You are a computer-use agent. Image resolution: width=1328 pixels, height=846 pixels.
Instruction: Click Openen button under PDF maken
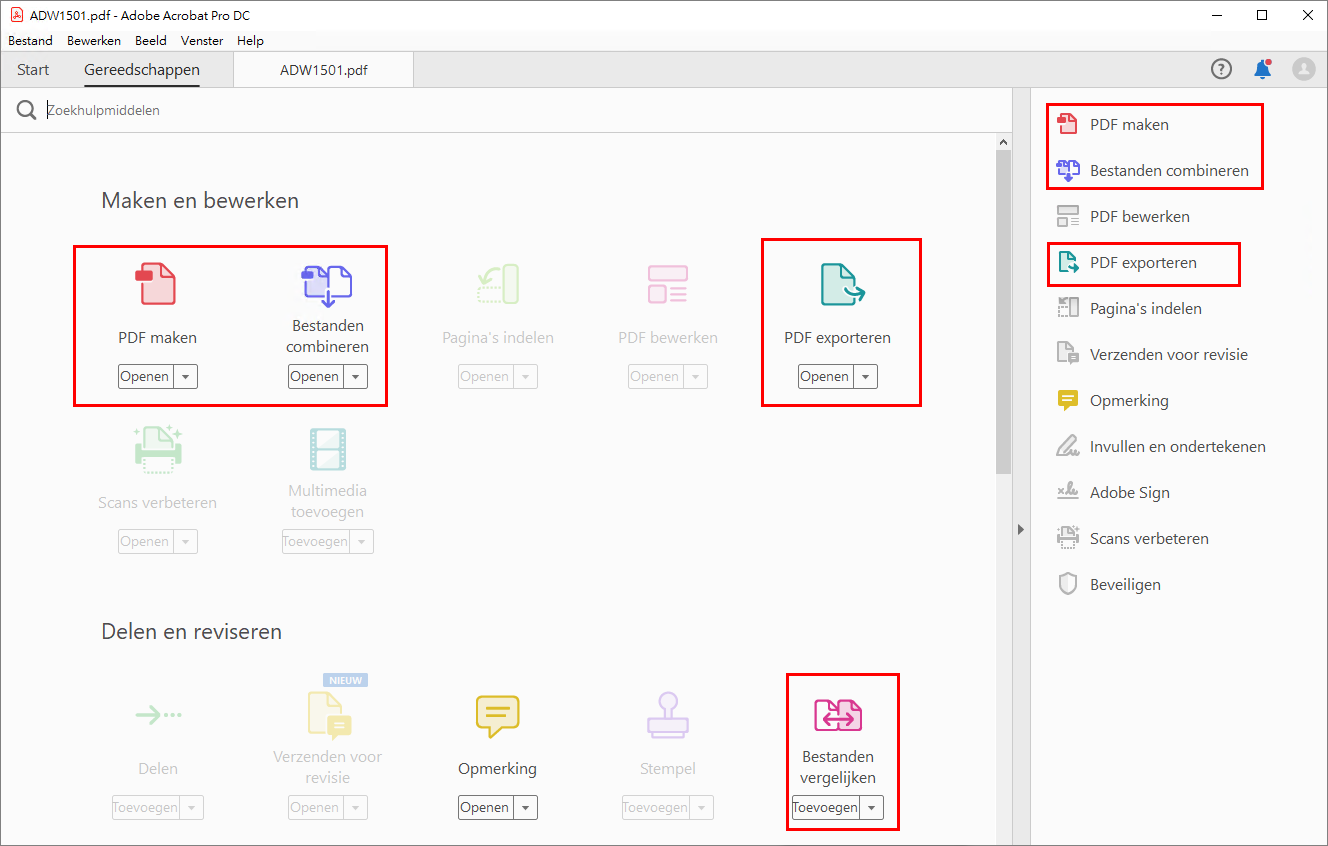pos(146,377)
